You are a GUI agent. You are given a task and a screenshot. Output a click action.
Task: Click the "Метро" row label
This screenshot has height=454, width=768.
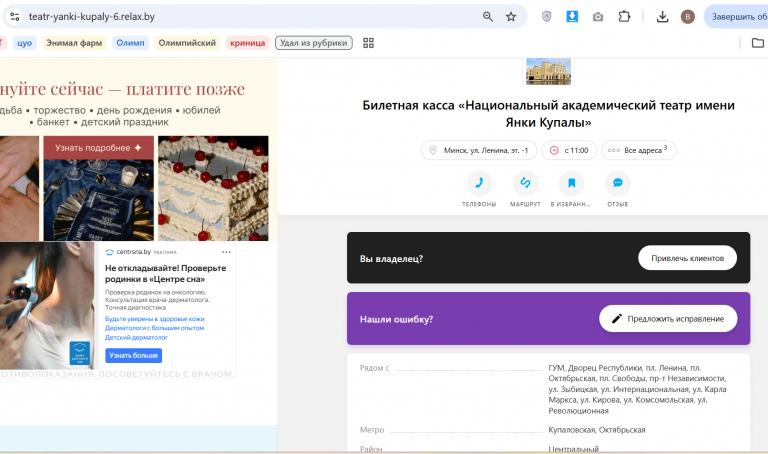pos(372,430)
